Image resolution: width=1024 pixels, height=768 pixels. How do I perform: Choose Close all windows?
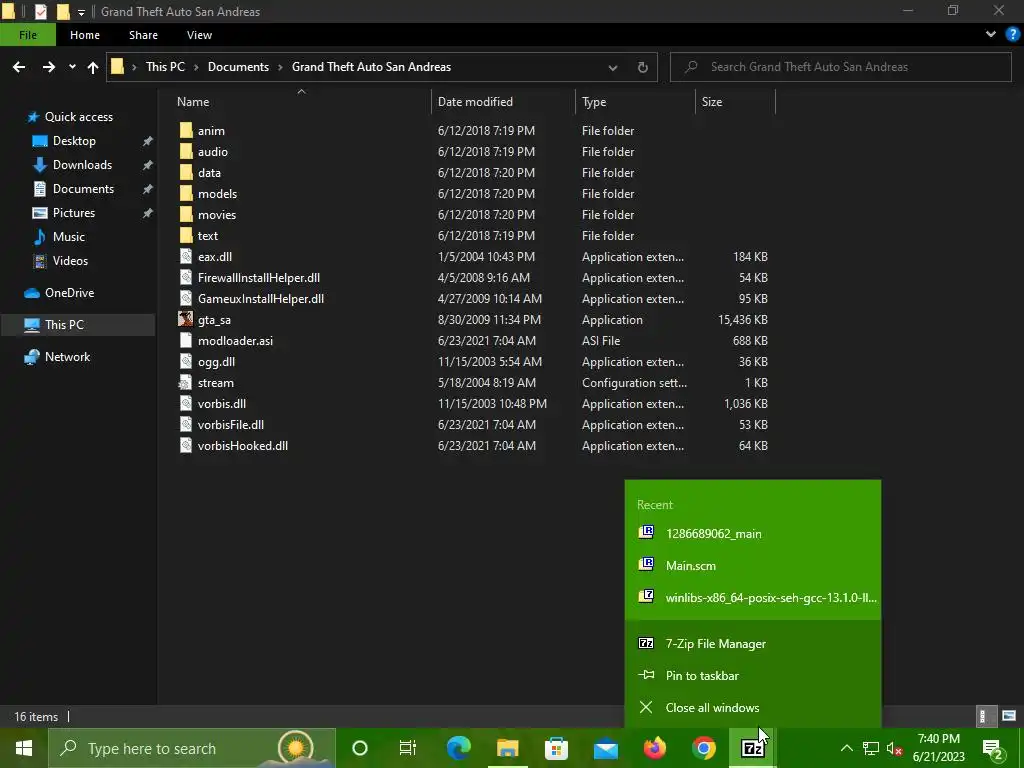pyautogui.click(x=752, y=707)
